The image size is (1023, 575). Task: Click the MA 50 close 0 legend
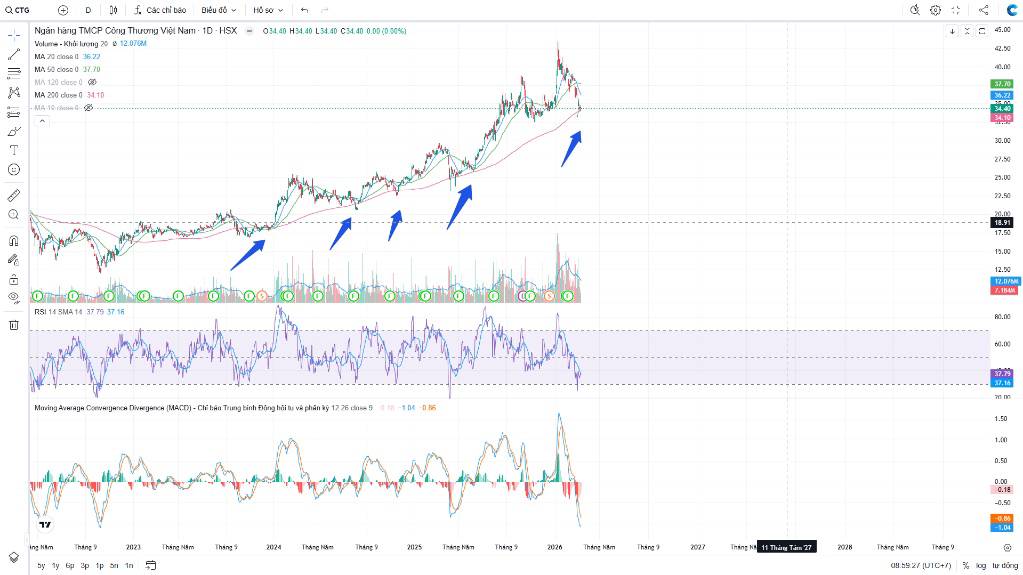coord(57,69)
